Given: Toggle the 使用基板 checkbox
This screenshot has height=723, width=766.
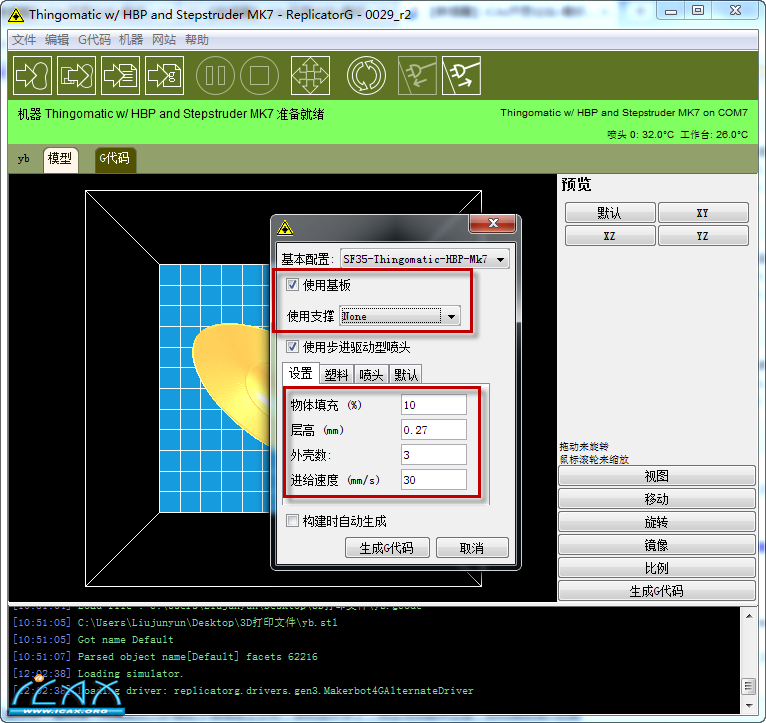Looking at the screenshot, I should (x=292, y=284).
